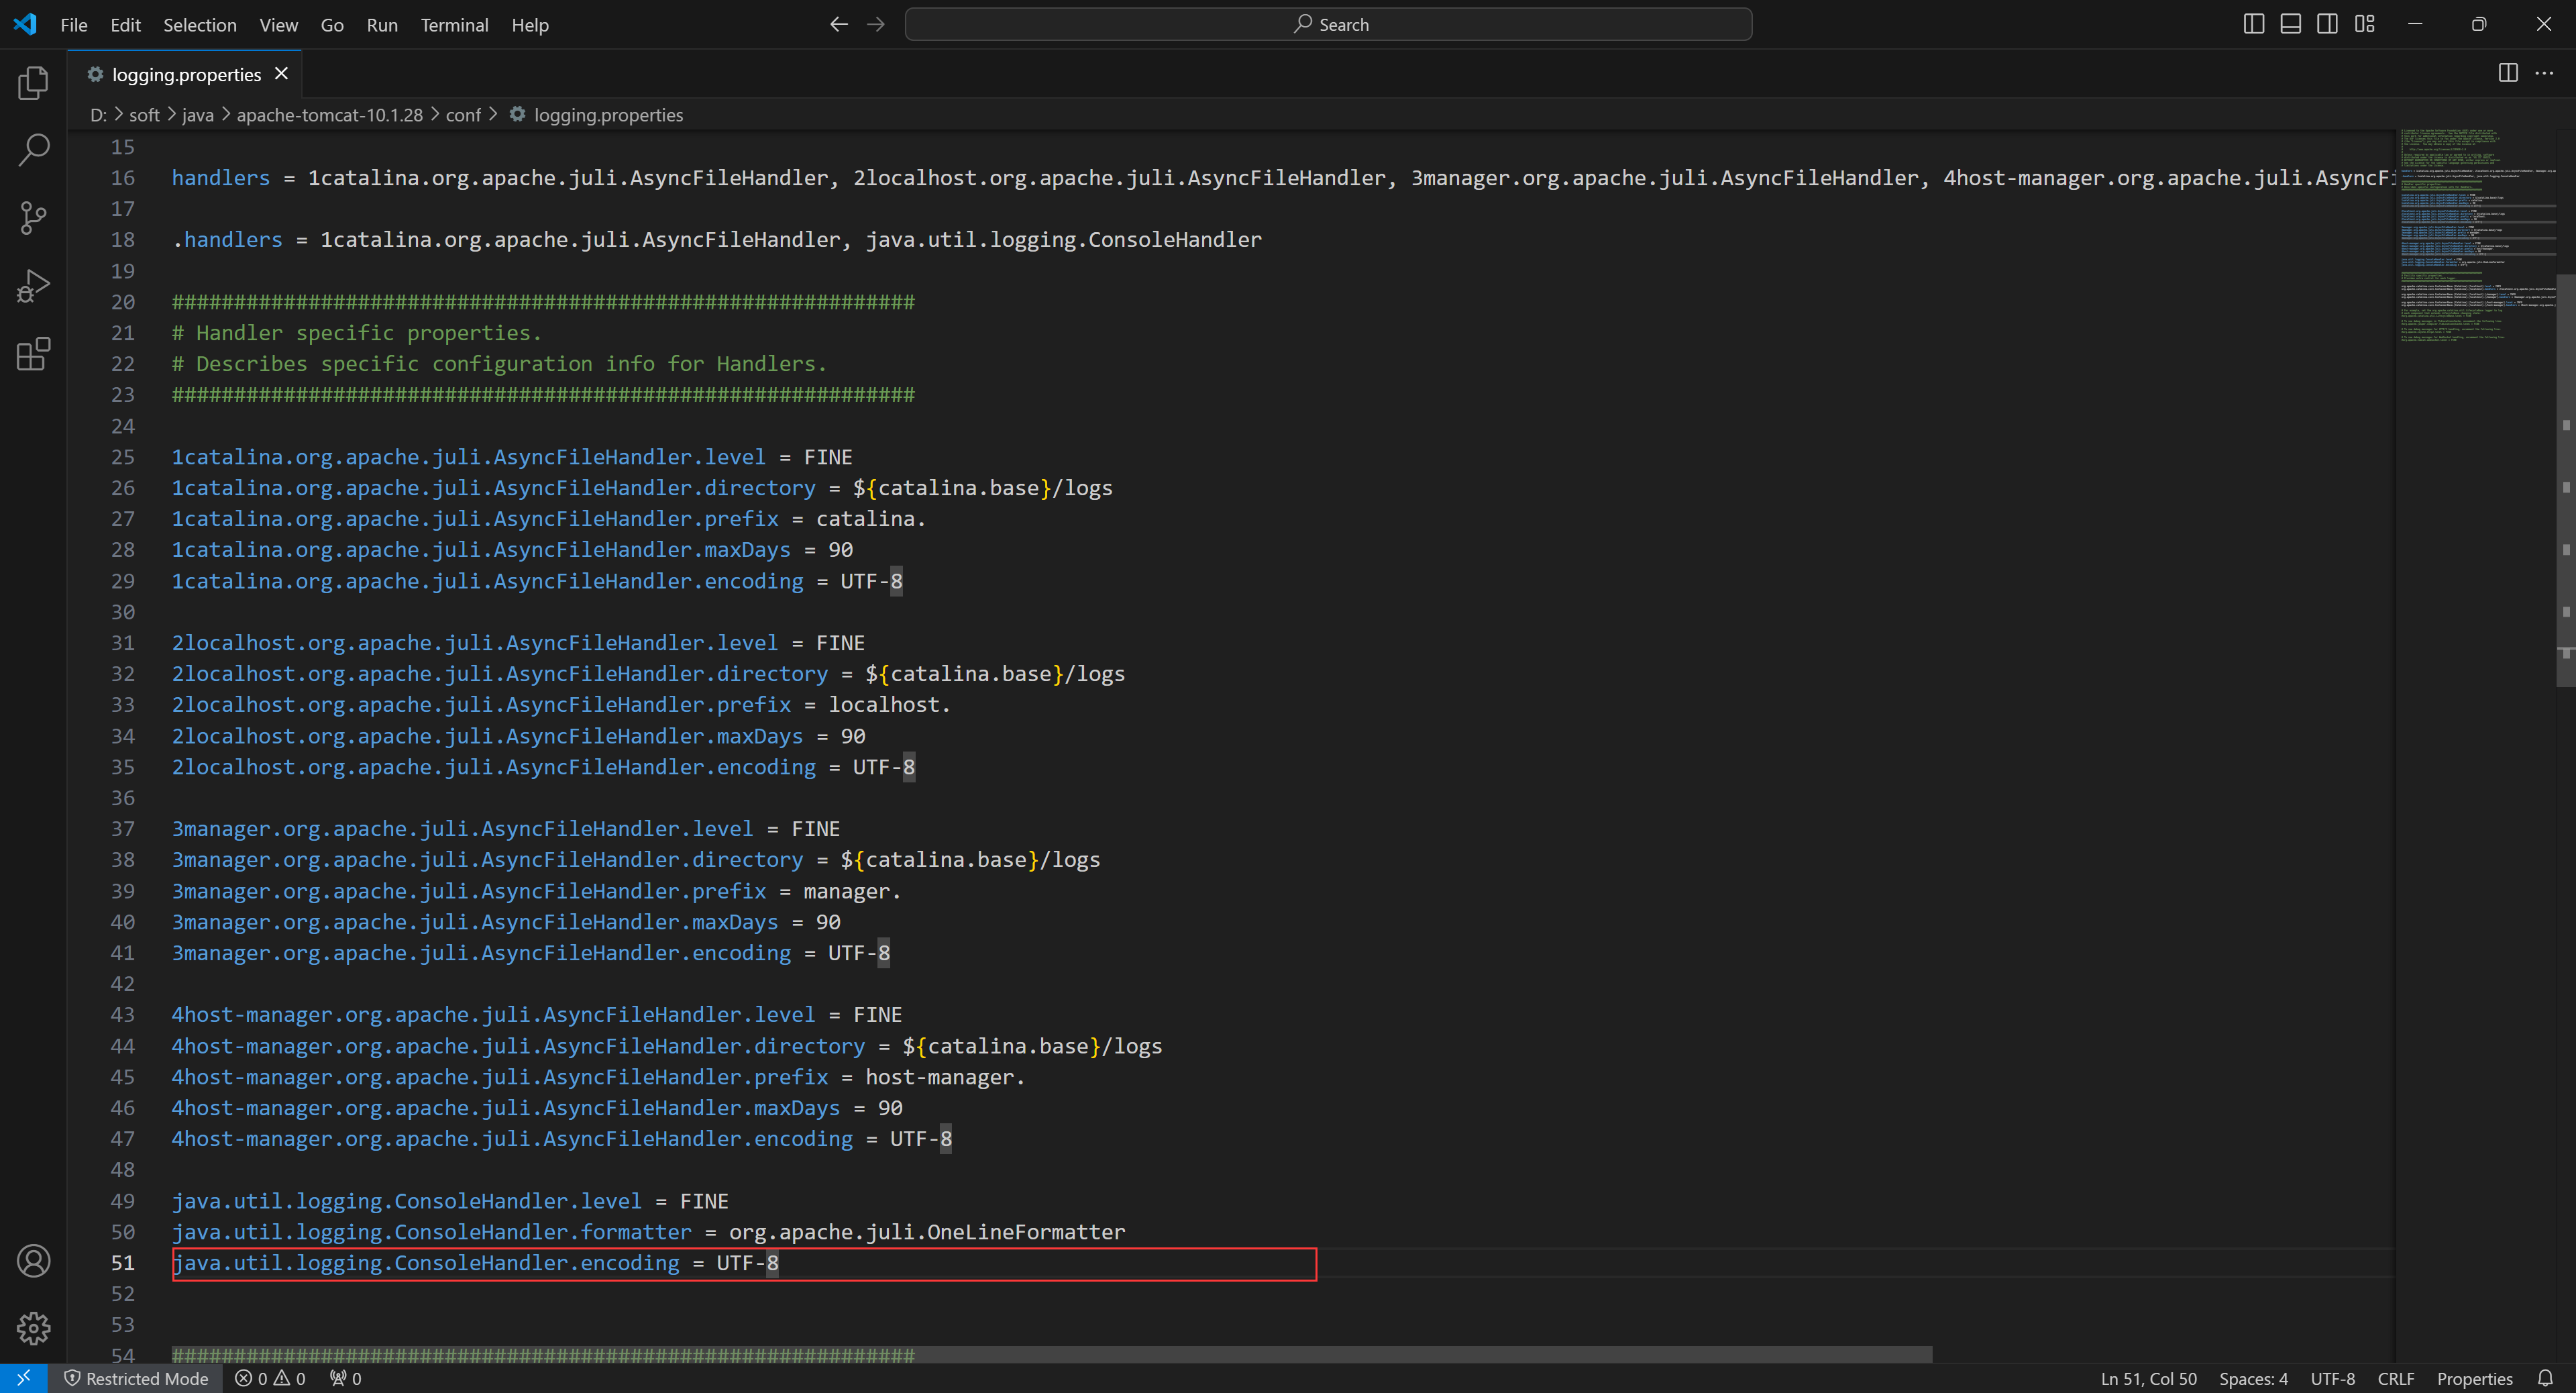
Task: Click the split editor right icon
Action: [x=2507, y=73]
